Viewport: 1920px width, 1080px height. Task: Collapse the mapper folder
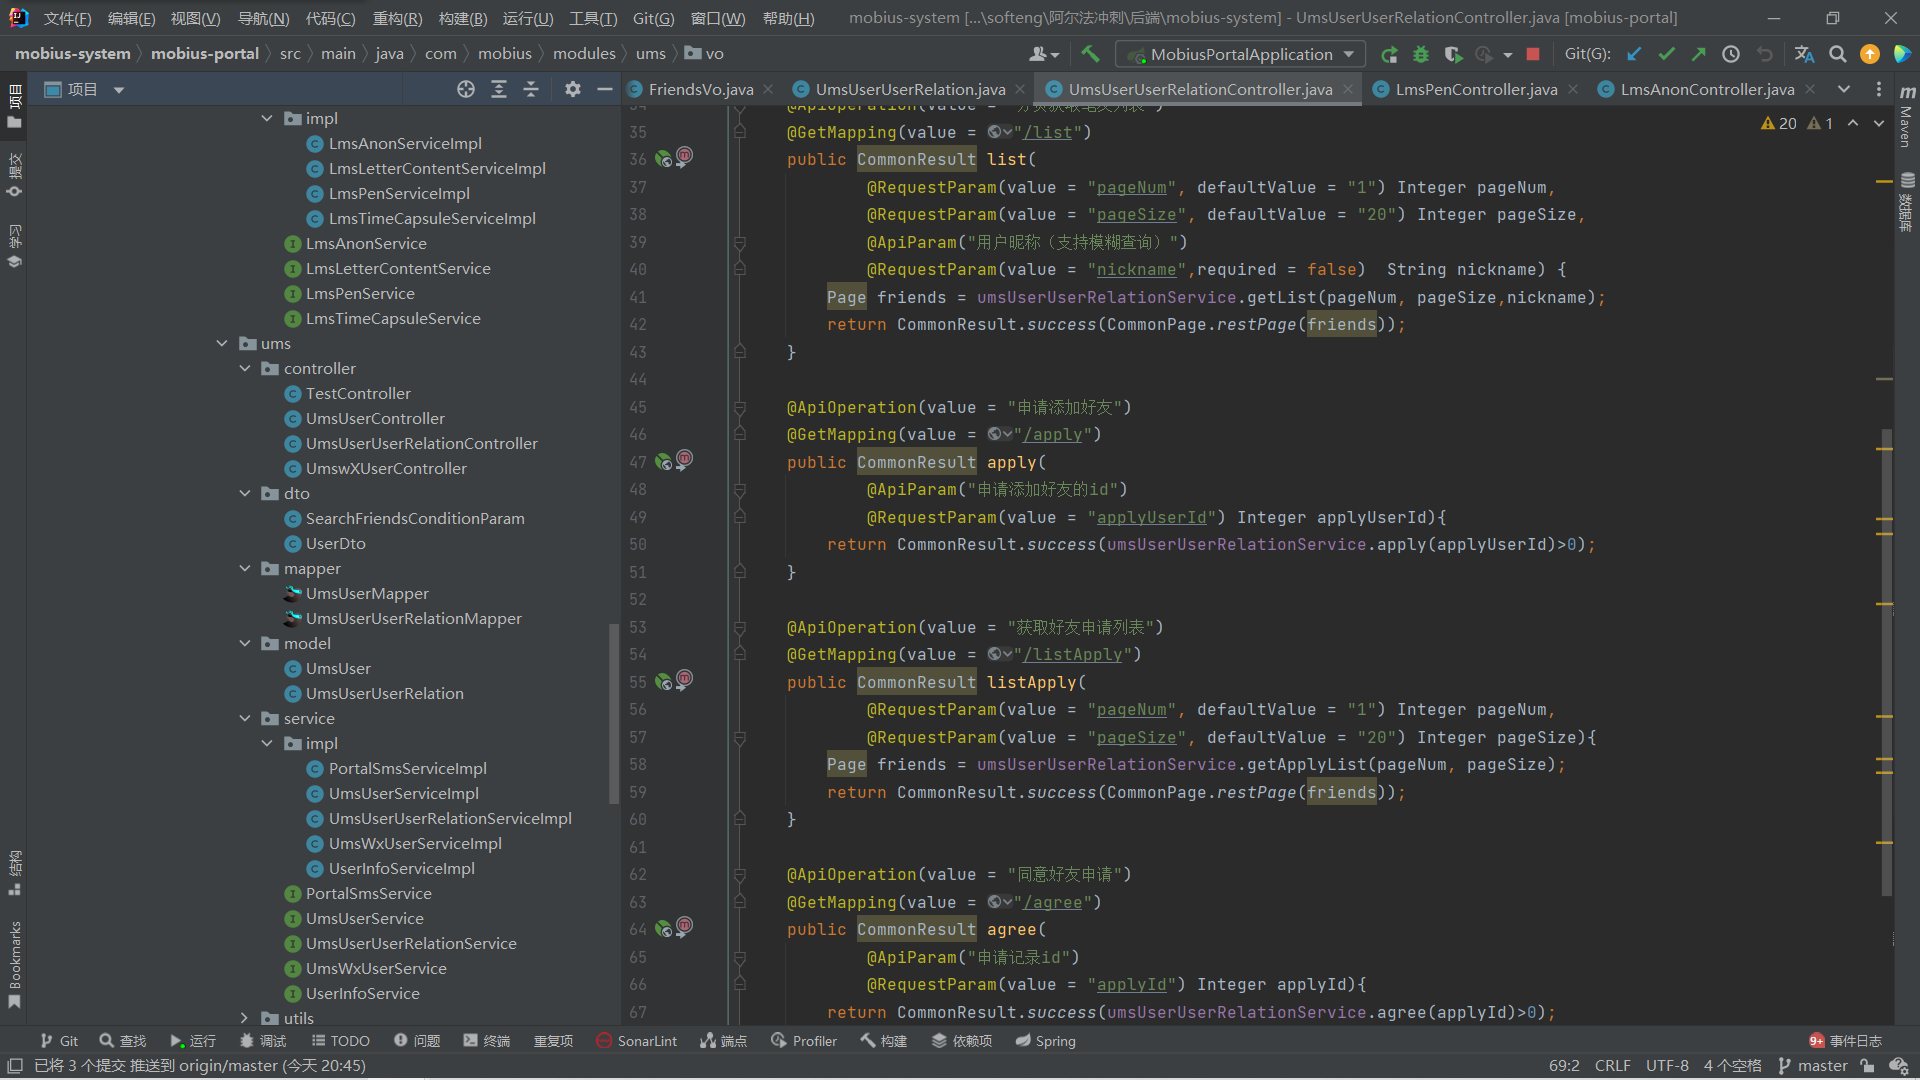pos(245,568)
